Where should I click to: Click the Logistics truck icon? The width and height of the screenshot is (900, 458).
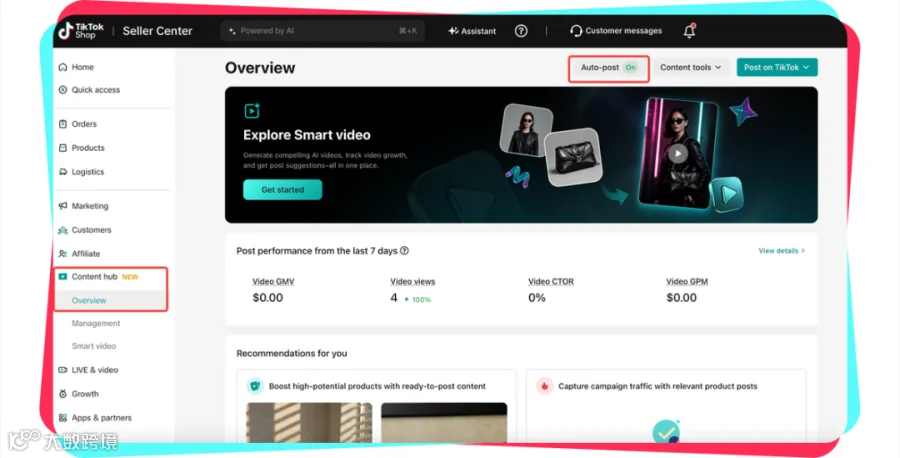point(63,172)
